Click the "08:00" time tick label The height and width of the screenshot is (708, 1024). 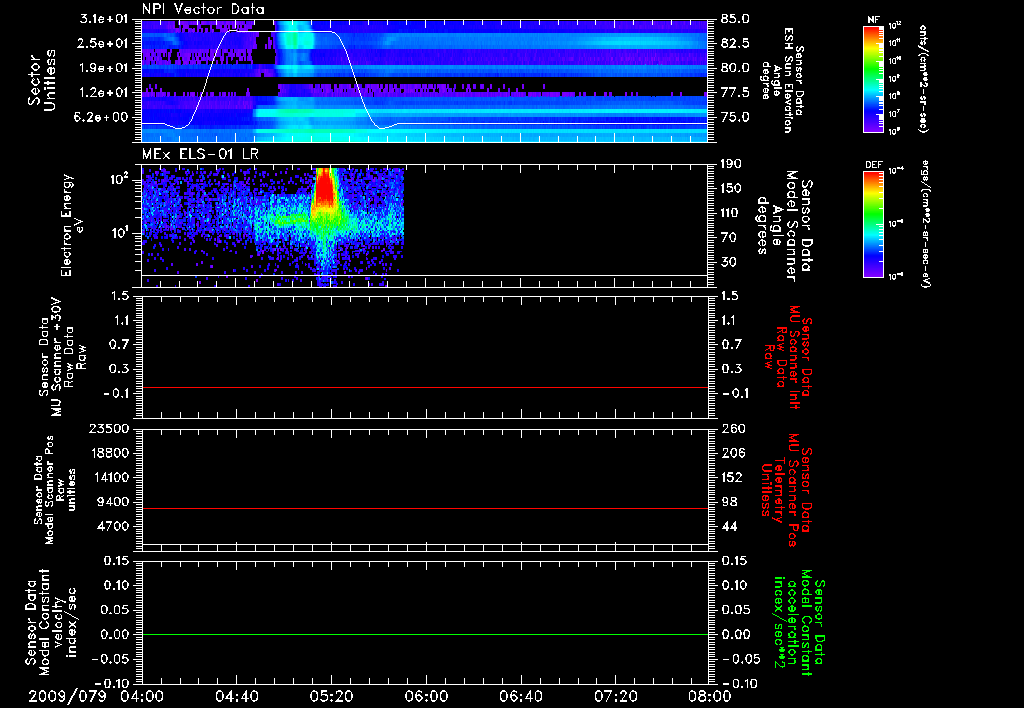pos(709,696)
